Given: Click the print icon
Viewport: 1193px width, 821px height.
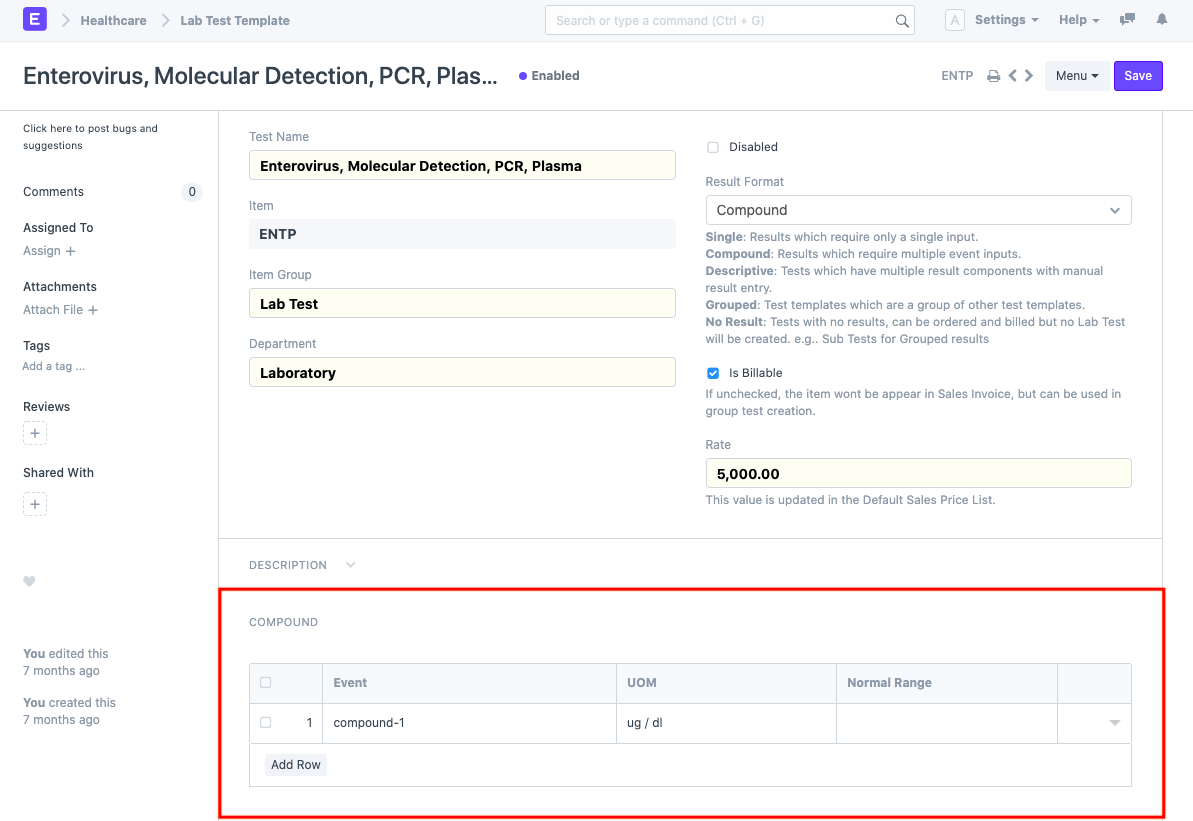Looking at the screenshot, I should point(993,76).
